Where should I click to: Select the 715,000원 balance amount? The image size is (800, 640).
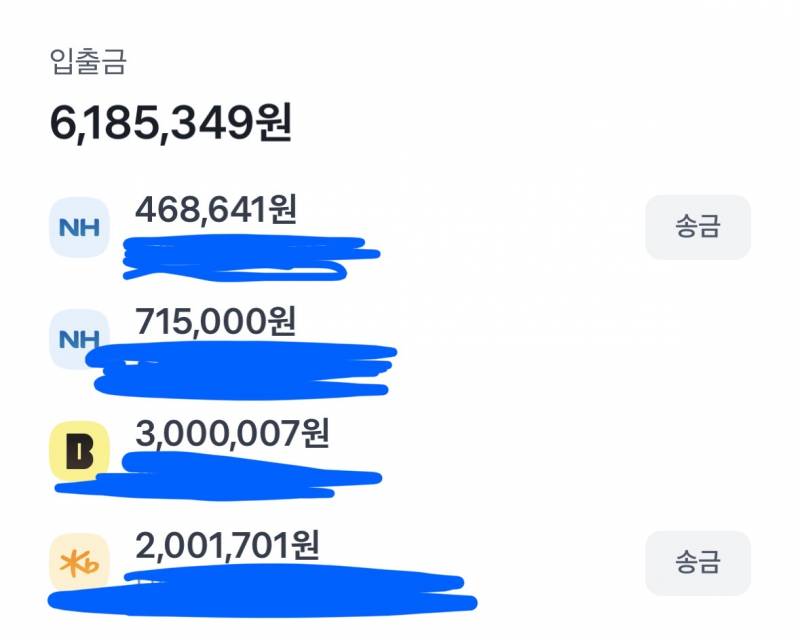click(x=215, y=322)
